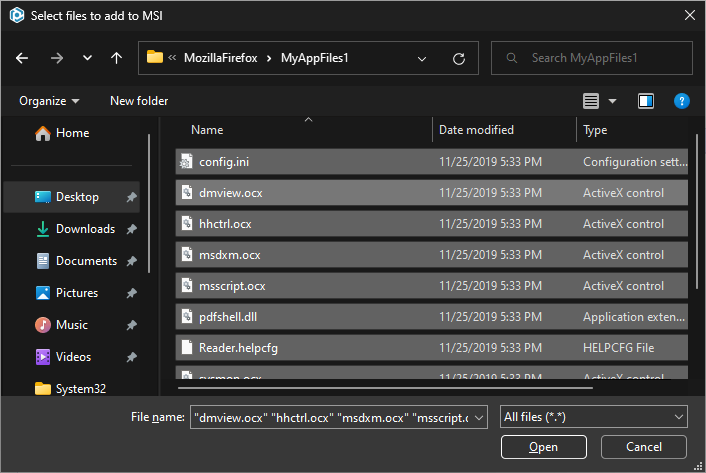Change view with the view icon
The image size is (706, 473).
pos(591,101)
